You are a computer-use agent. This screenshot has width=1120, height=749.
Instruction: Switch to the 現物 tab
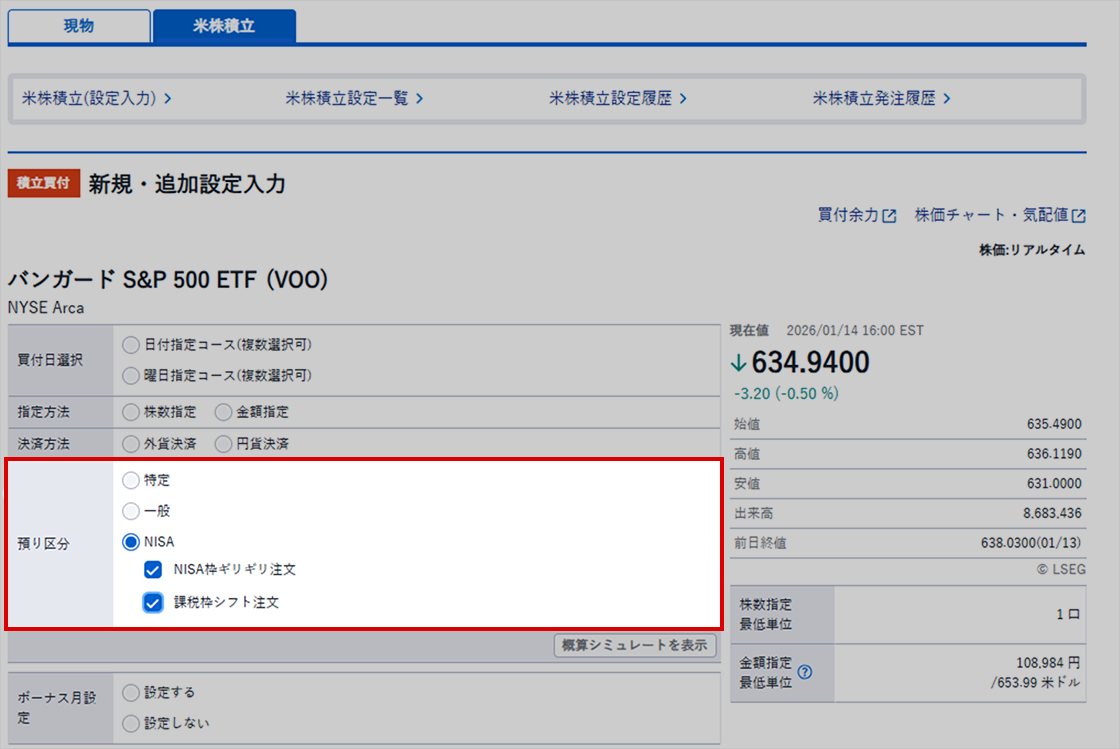pos(78,27)
